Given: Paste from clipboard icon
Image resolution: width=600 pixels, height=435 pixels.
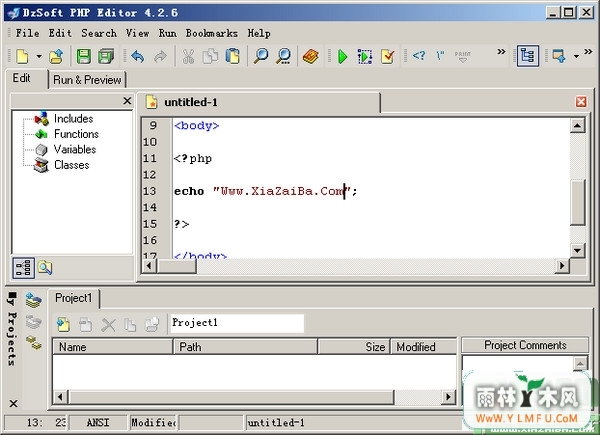Looking at the screenshot, I should [x=232, y=56].
